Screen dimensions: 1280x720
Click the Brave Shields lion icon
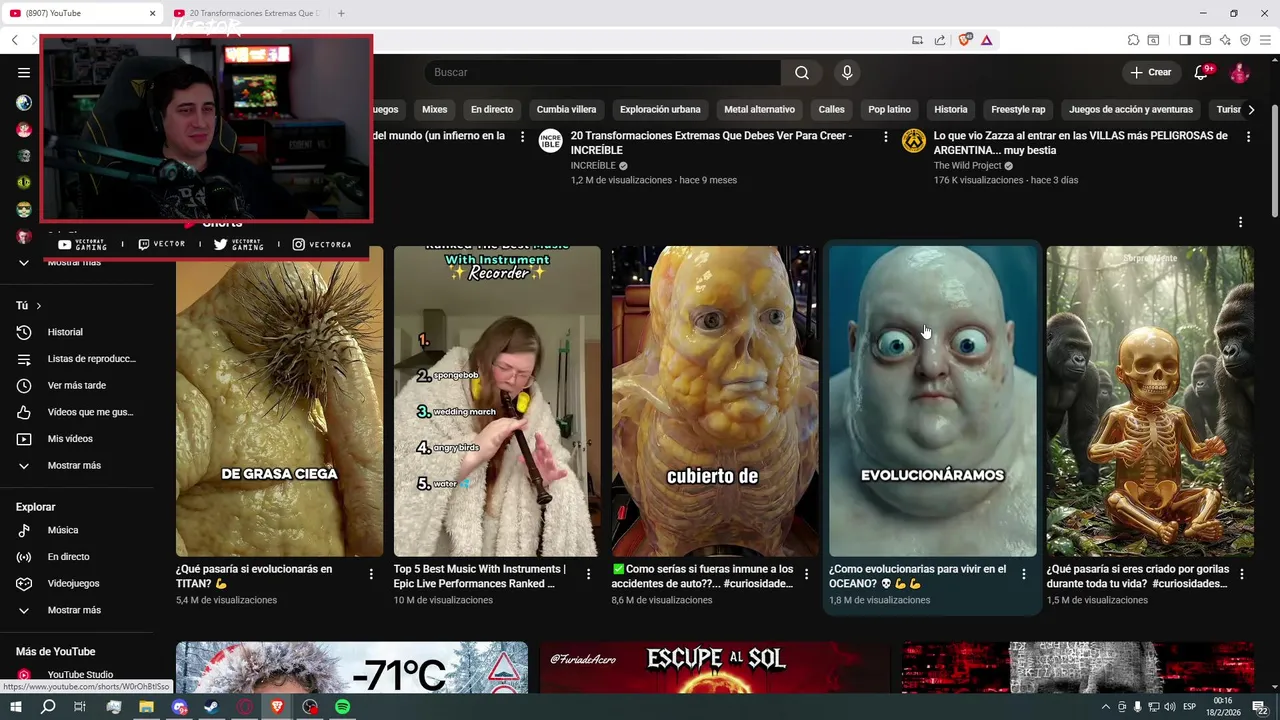(x=965, y=40)
